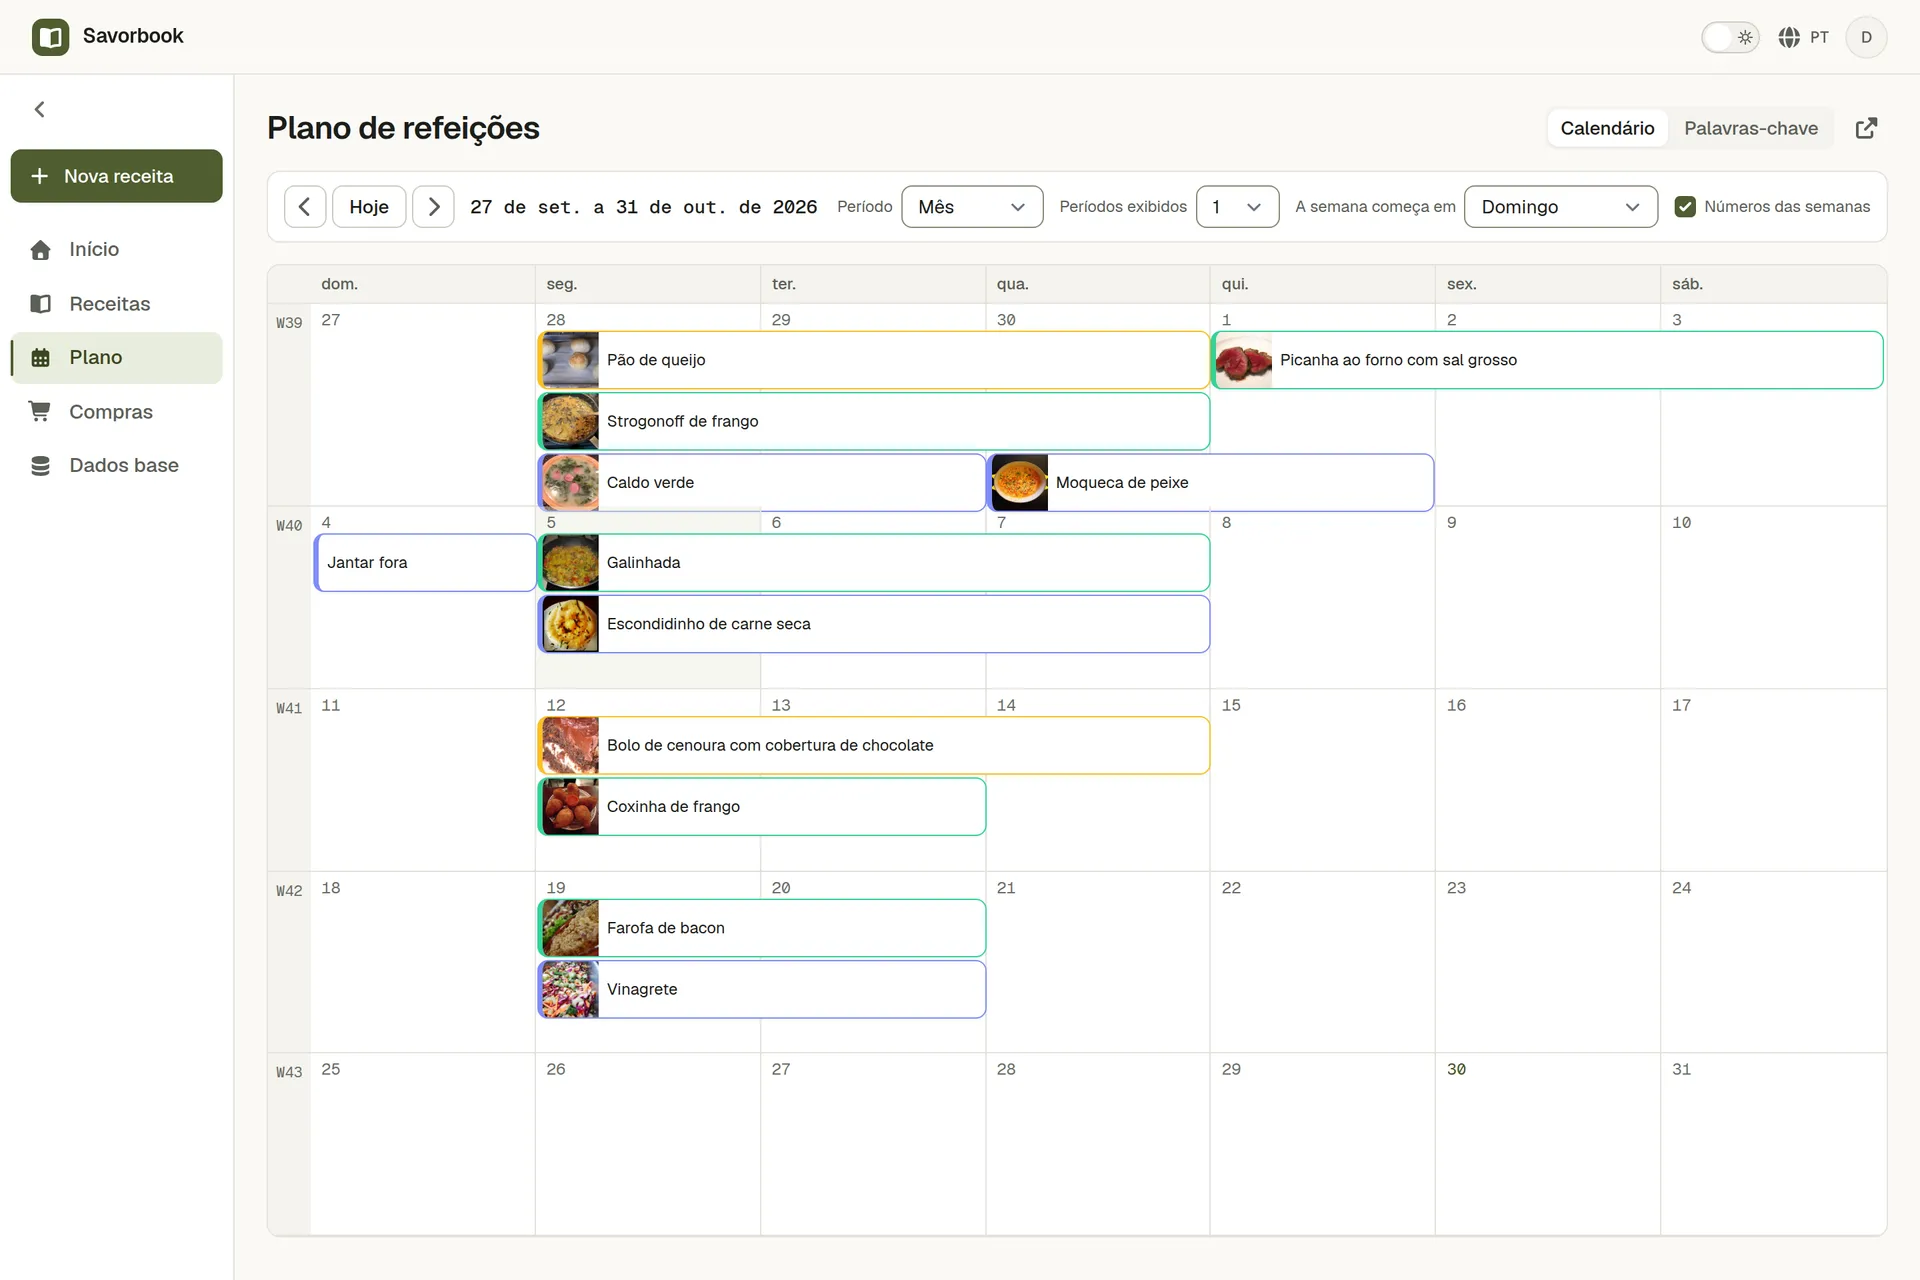Open Início in the sidebar
Viewport: 1920px width, 1280px height.
coord(117,249)
